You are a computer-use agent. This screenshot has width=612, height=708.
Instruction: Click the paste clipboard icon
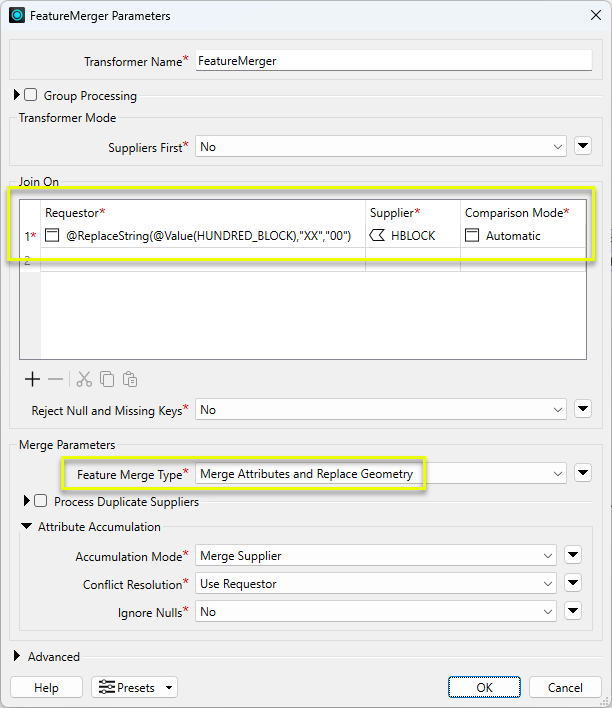130,379
